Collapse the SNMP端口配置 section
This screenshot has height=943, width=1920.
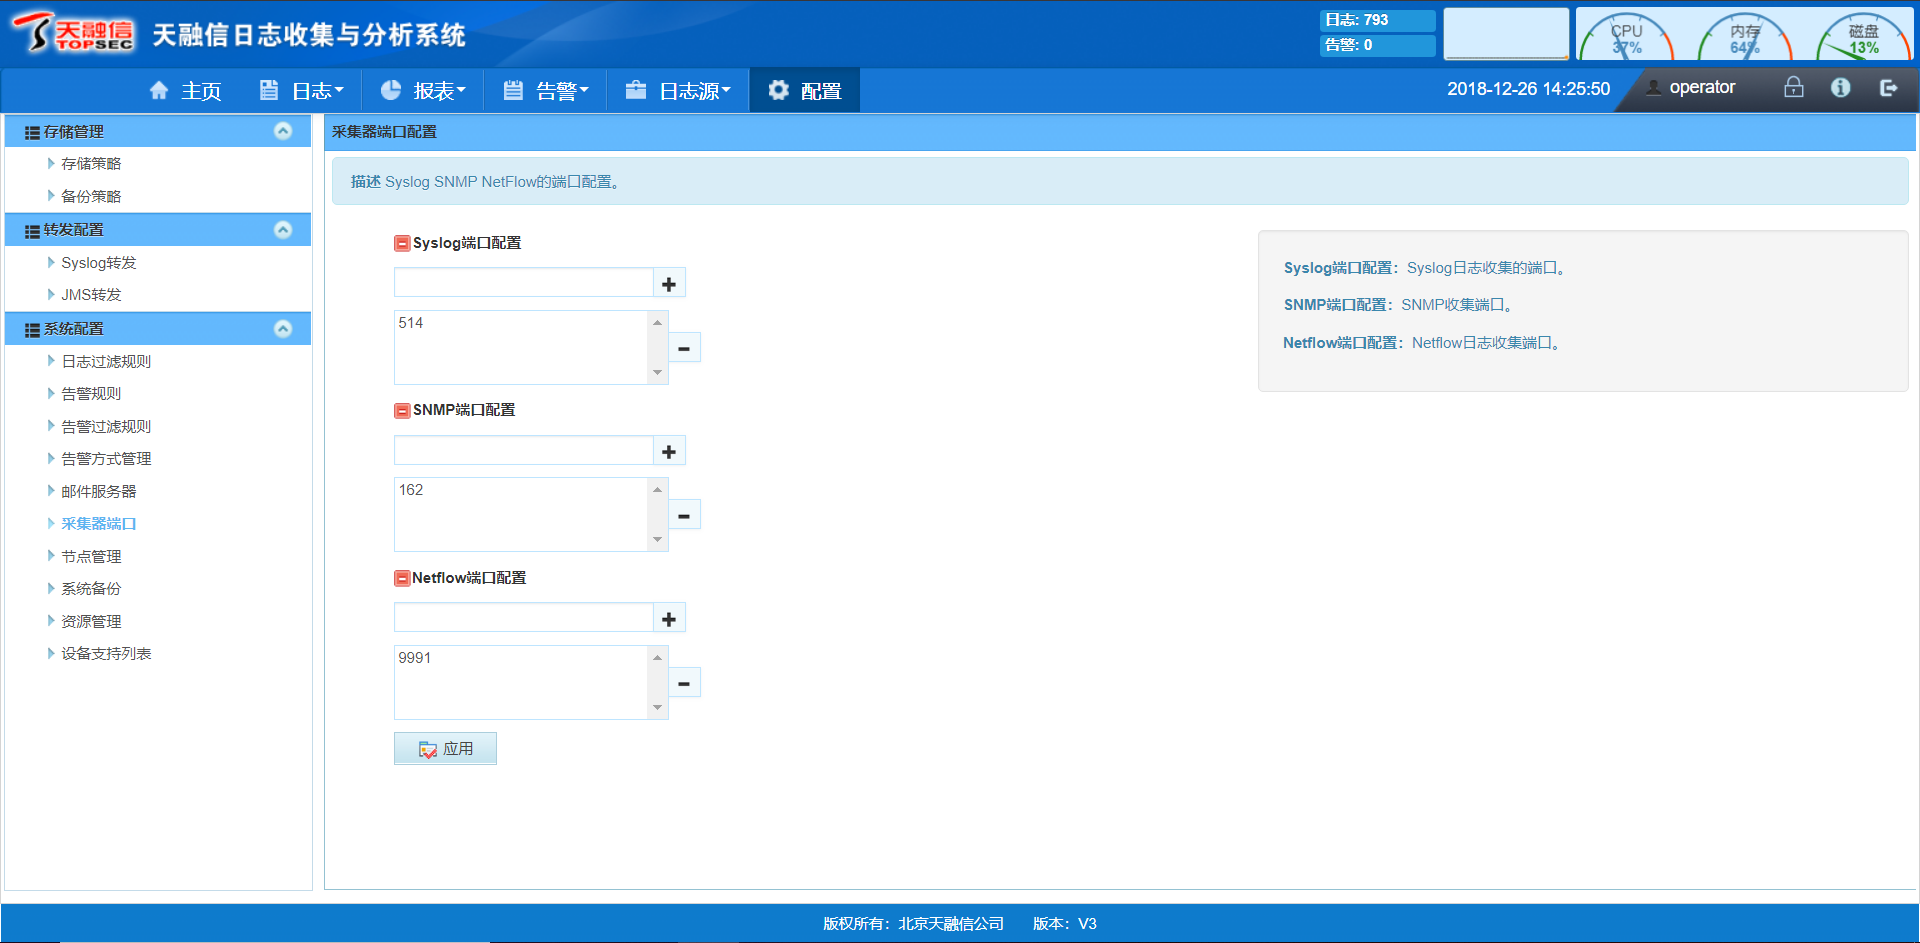point(402,410)
